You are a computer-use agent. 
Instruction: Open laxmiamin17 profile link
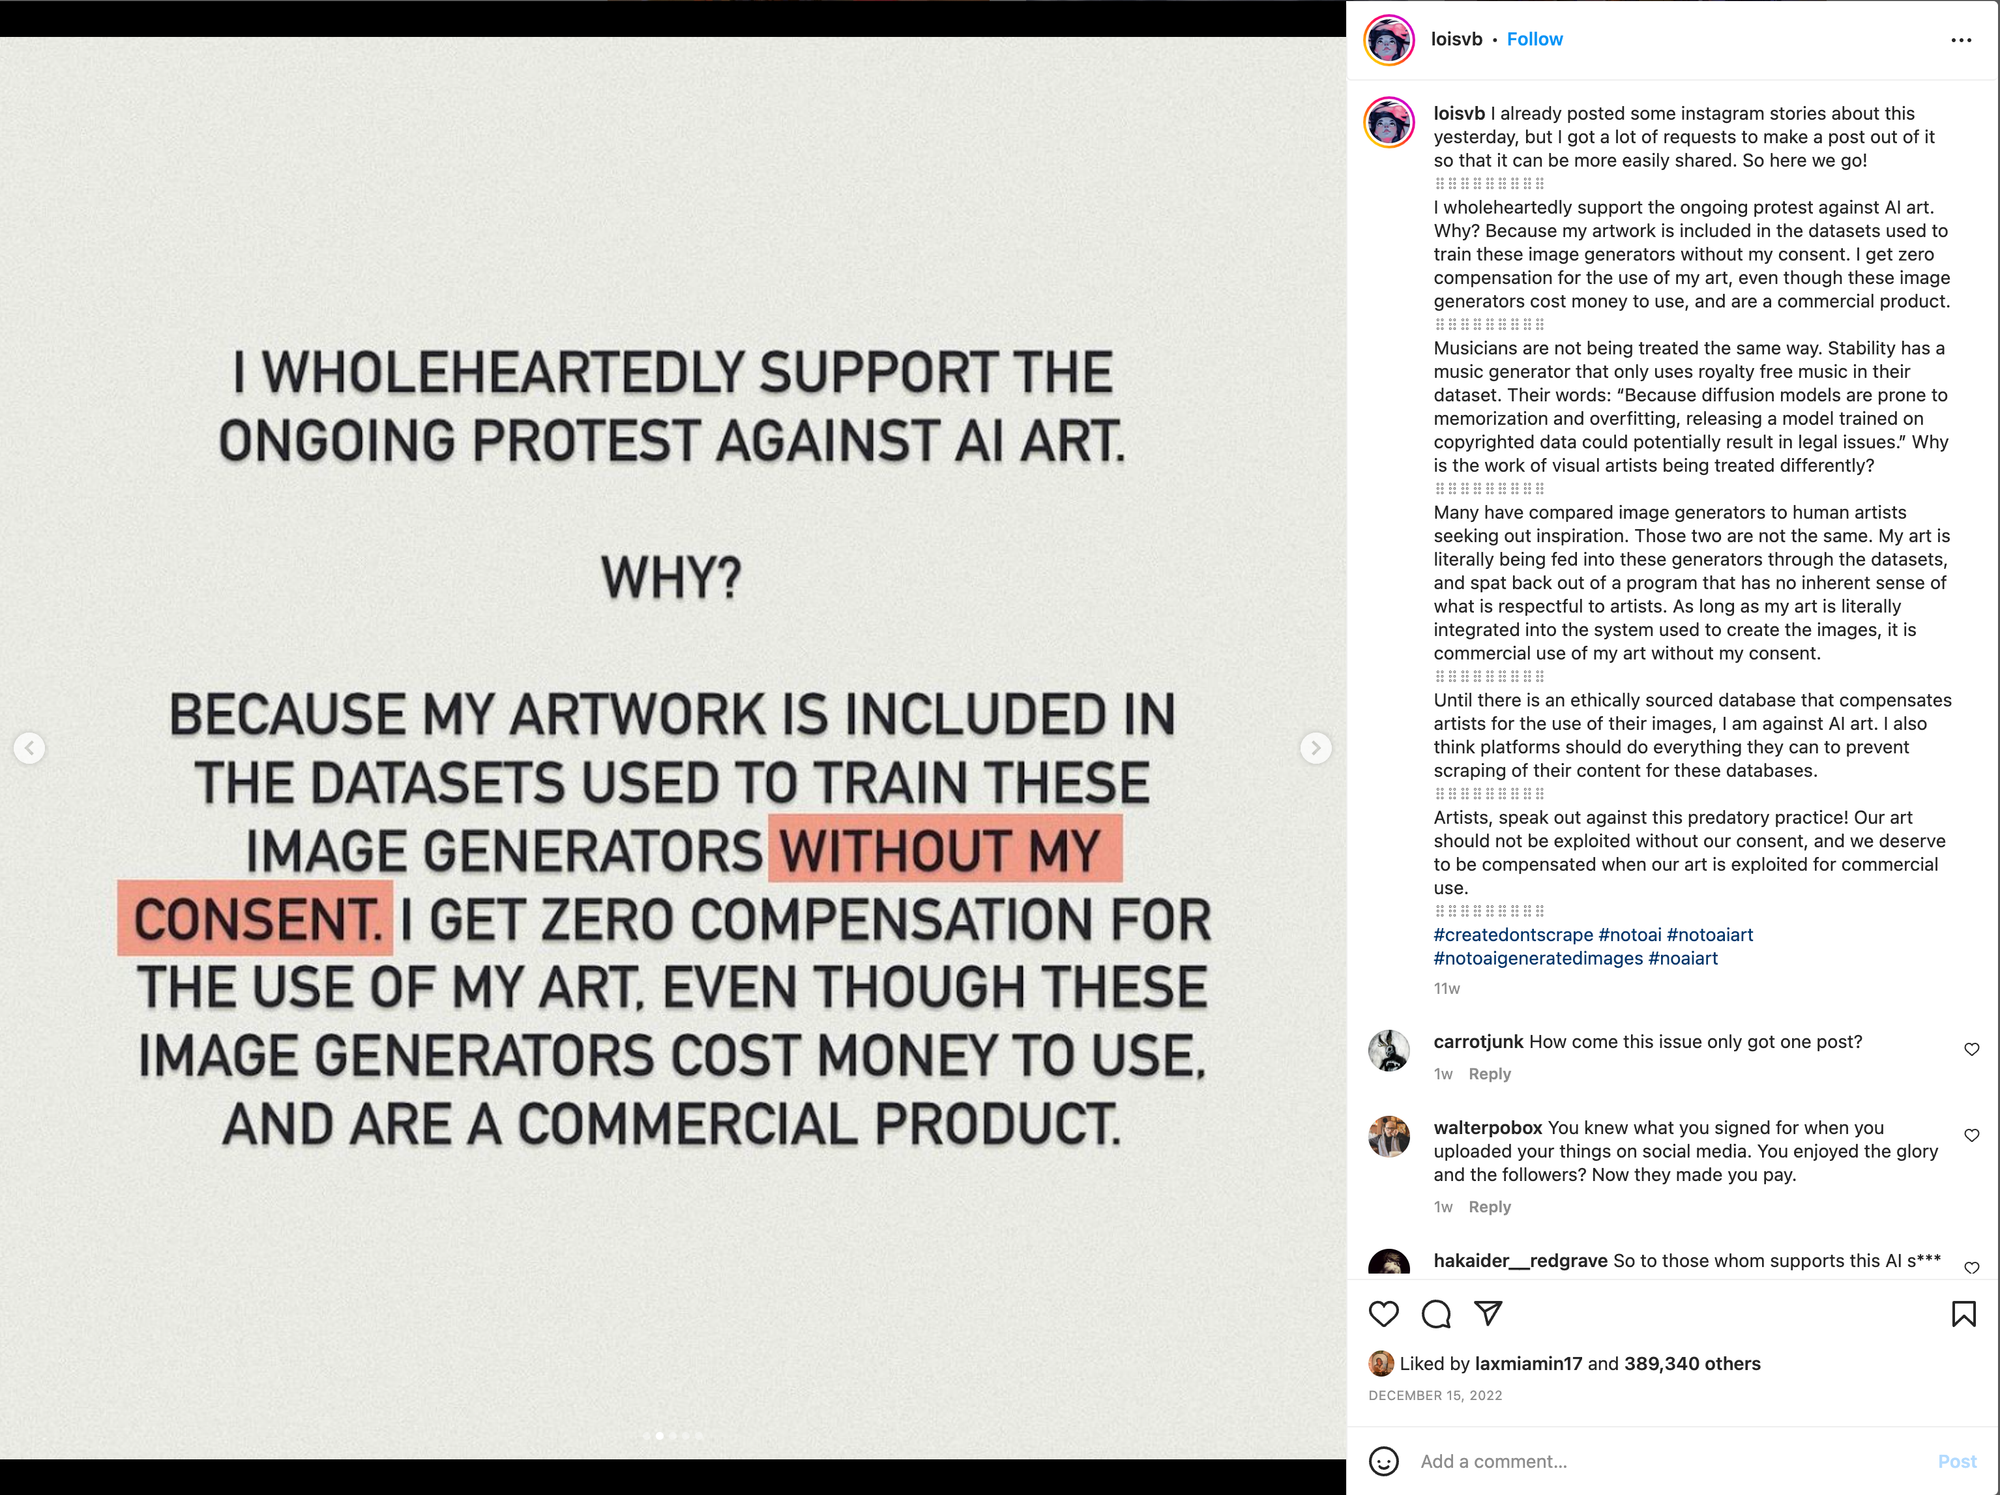coord(1528,1363)
